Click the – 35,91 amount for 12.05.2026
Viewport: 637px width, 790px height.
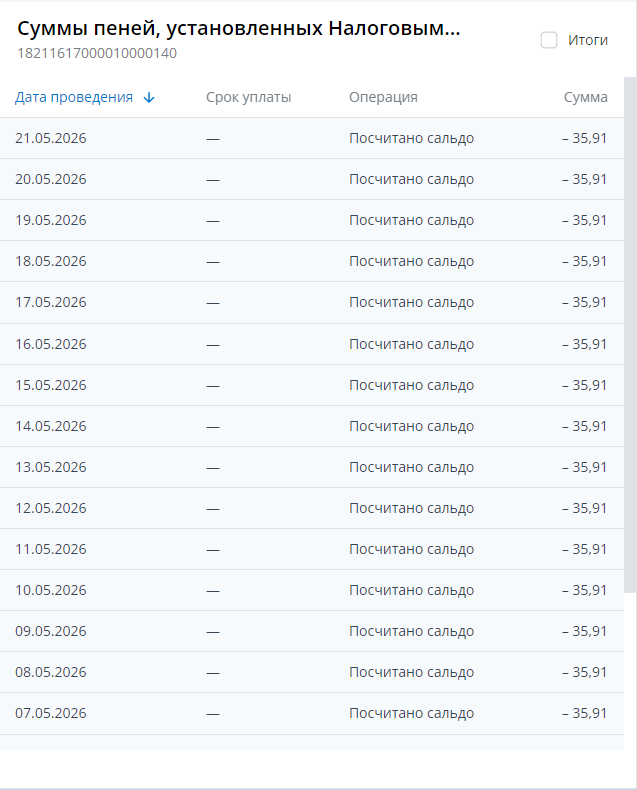pos(585,508)
